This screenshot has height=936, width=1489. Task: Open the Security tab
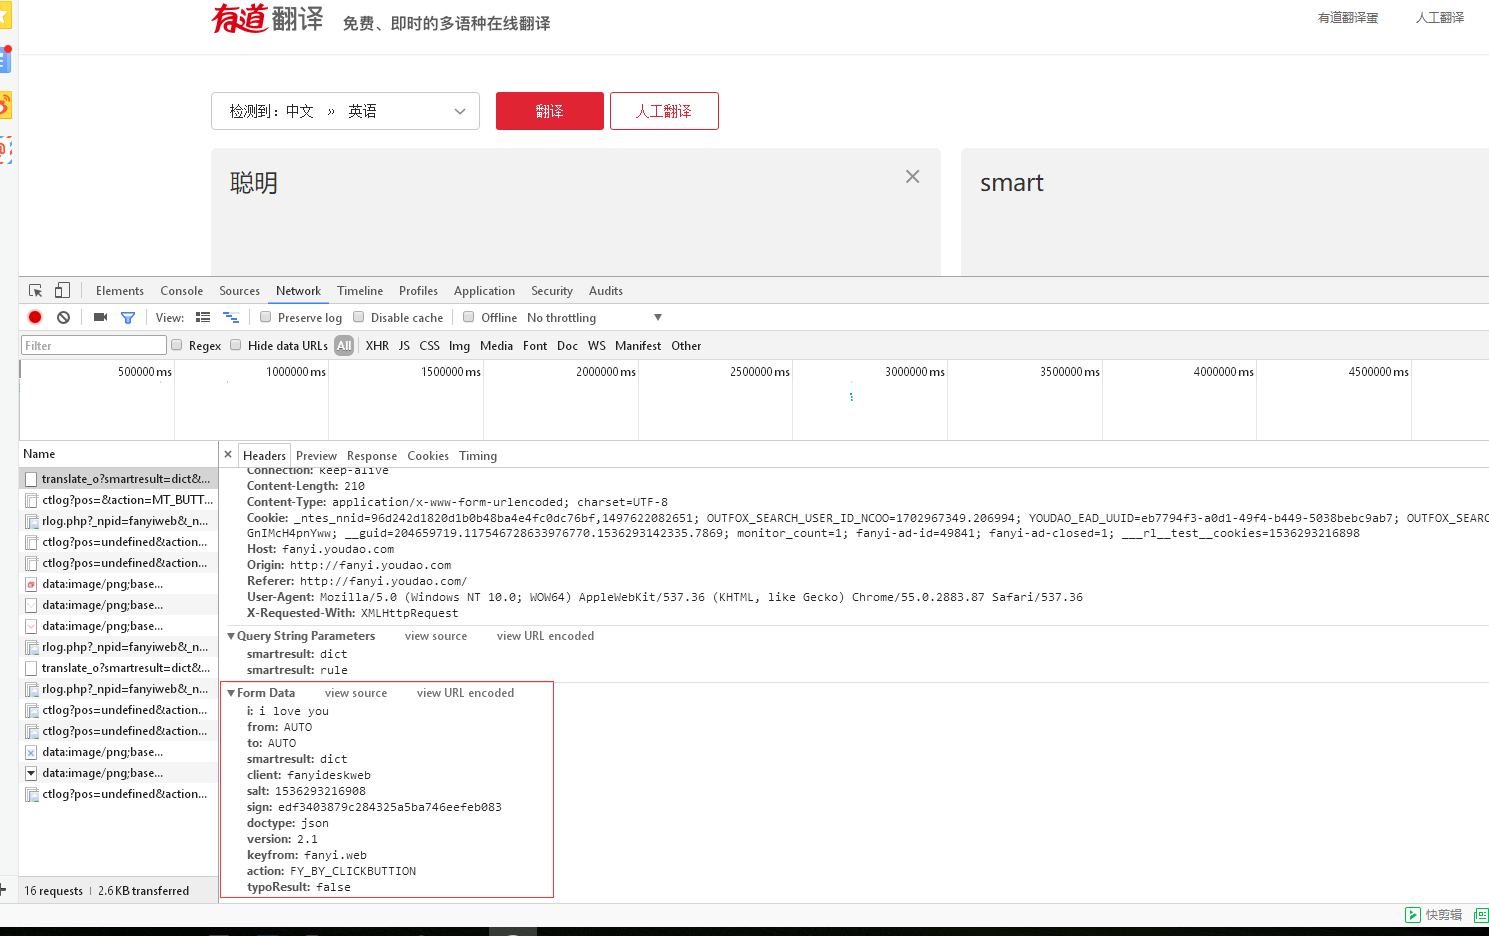pyautogui.click(x=552, y=291)
